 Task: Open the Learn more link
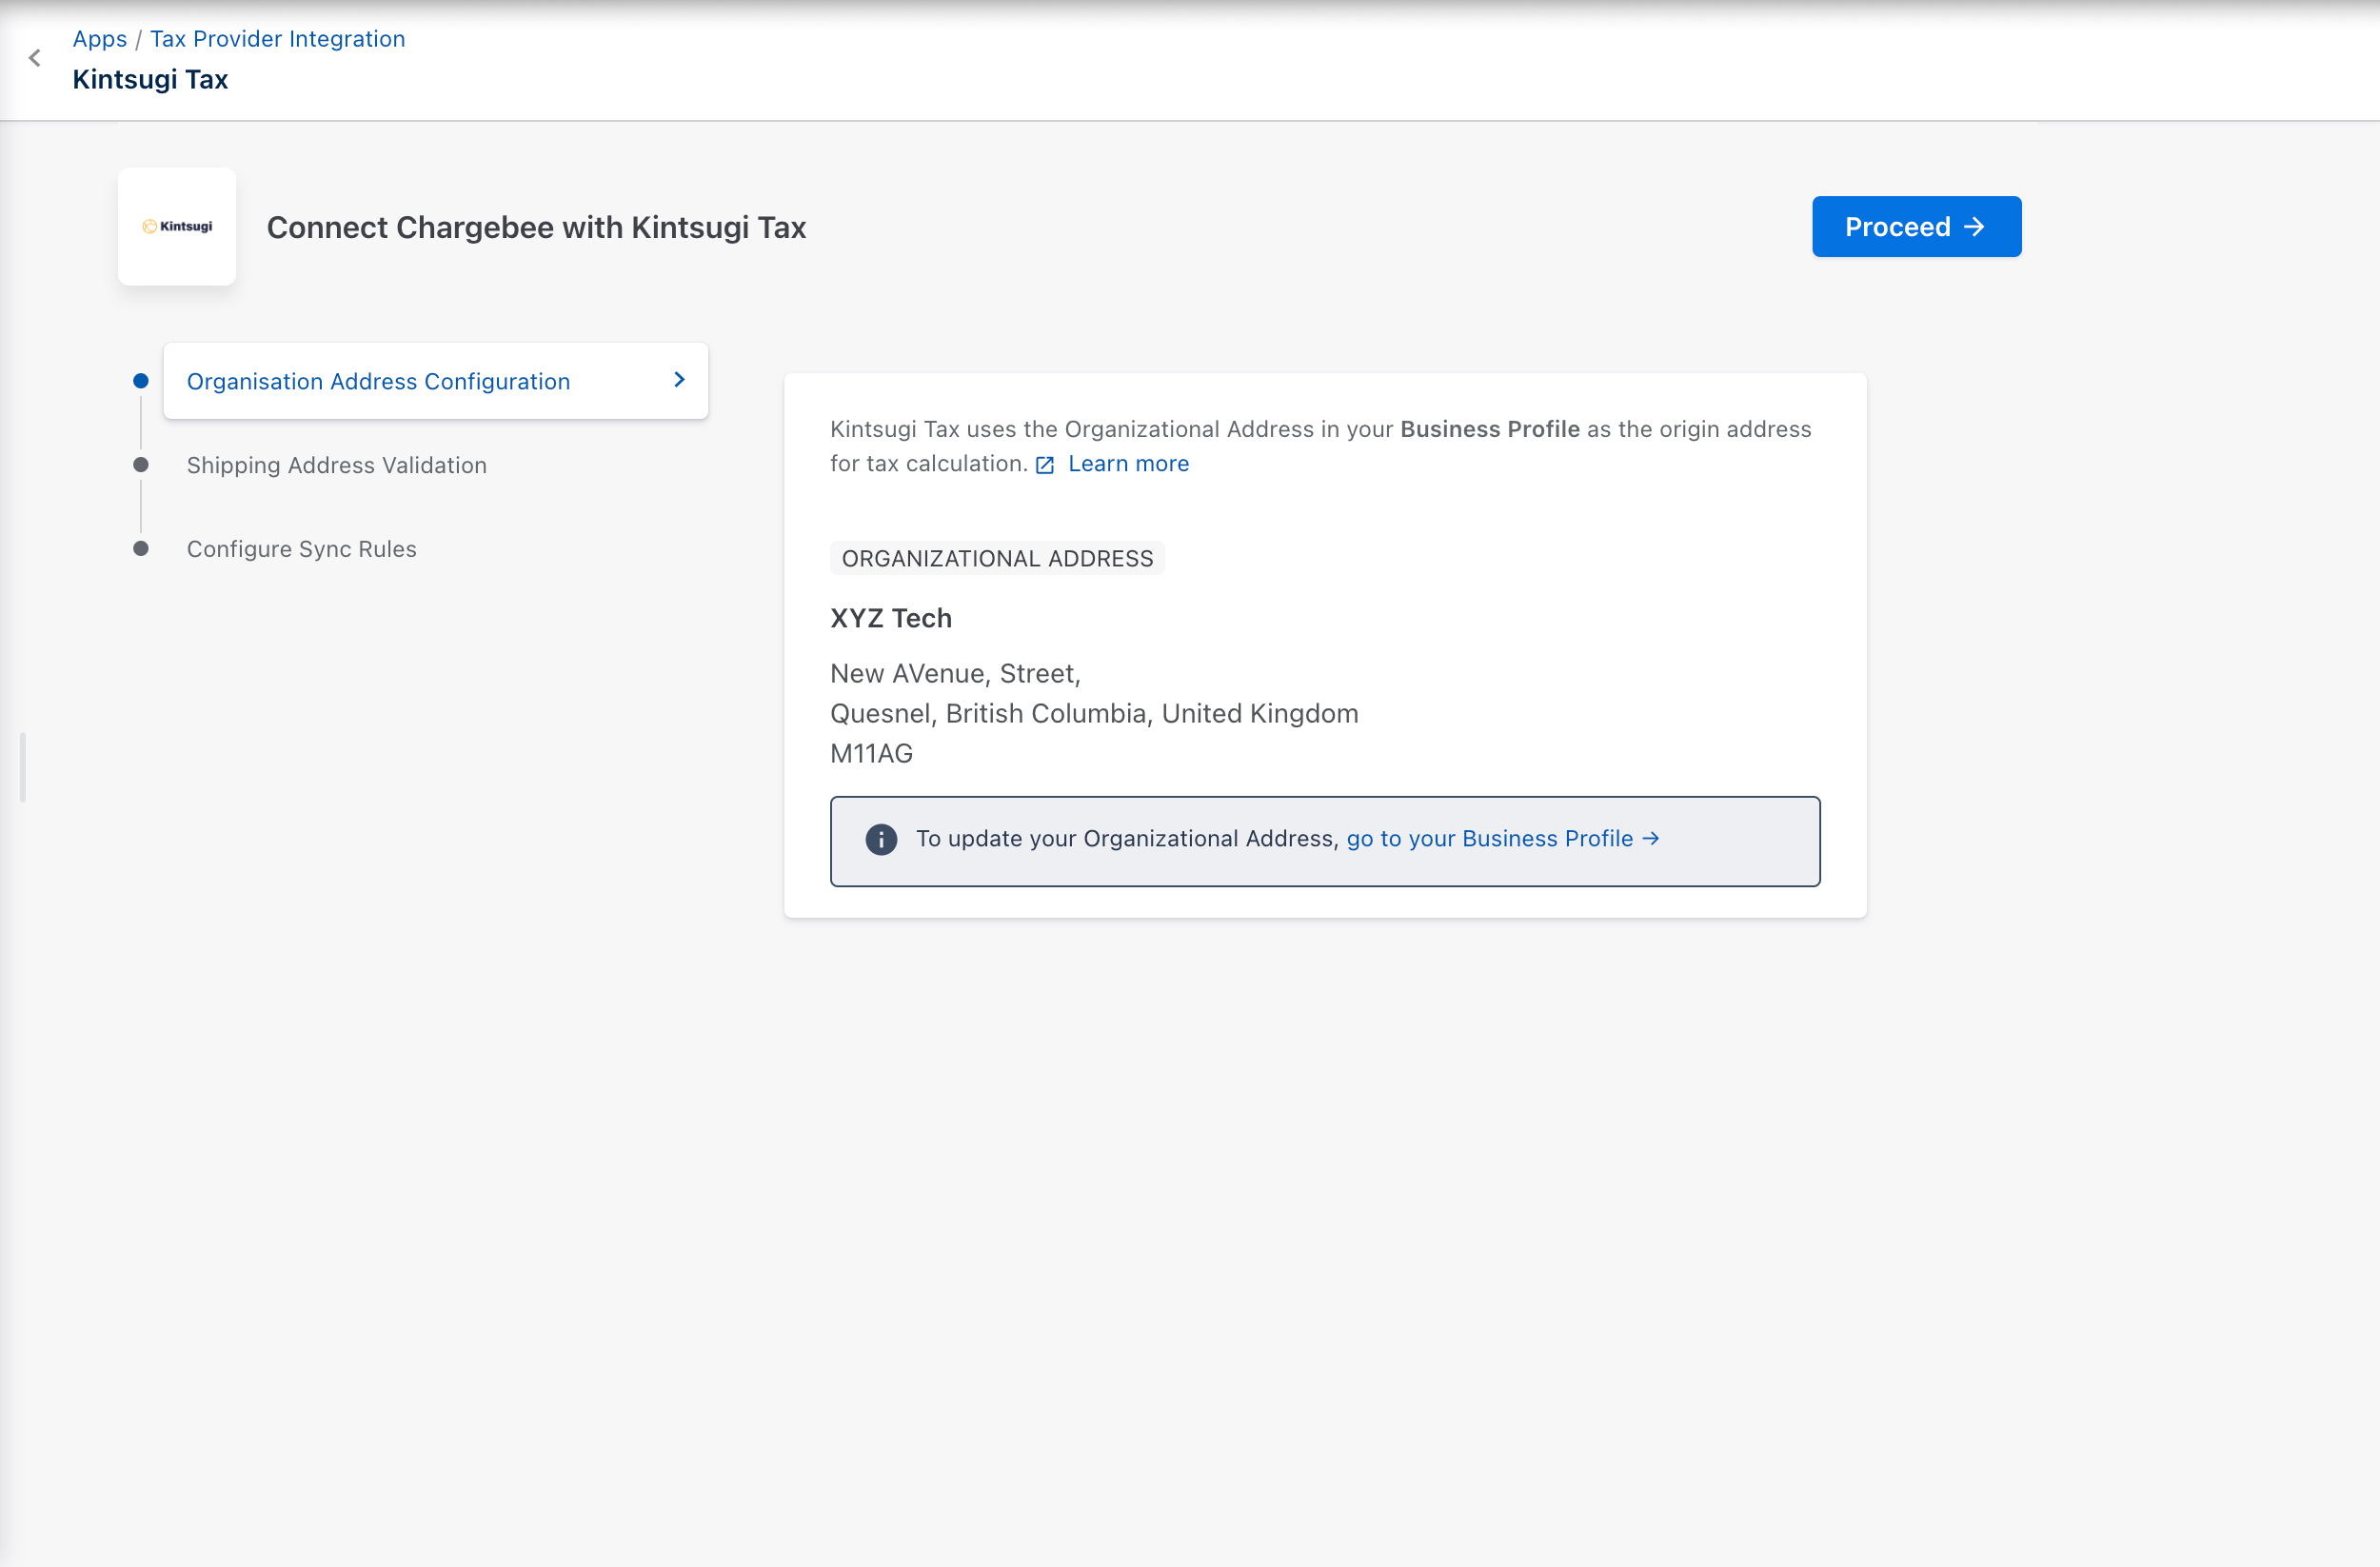coord(1128,464)
